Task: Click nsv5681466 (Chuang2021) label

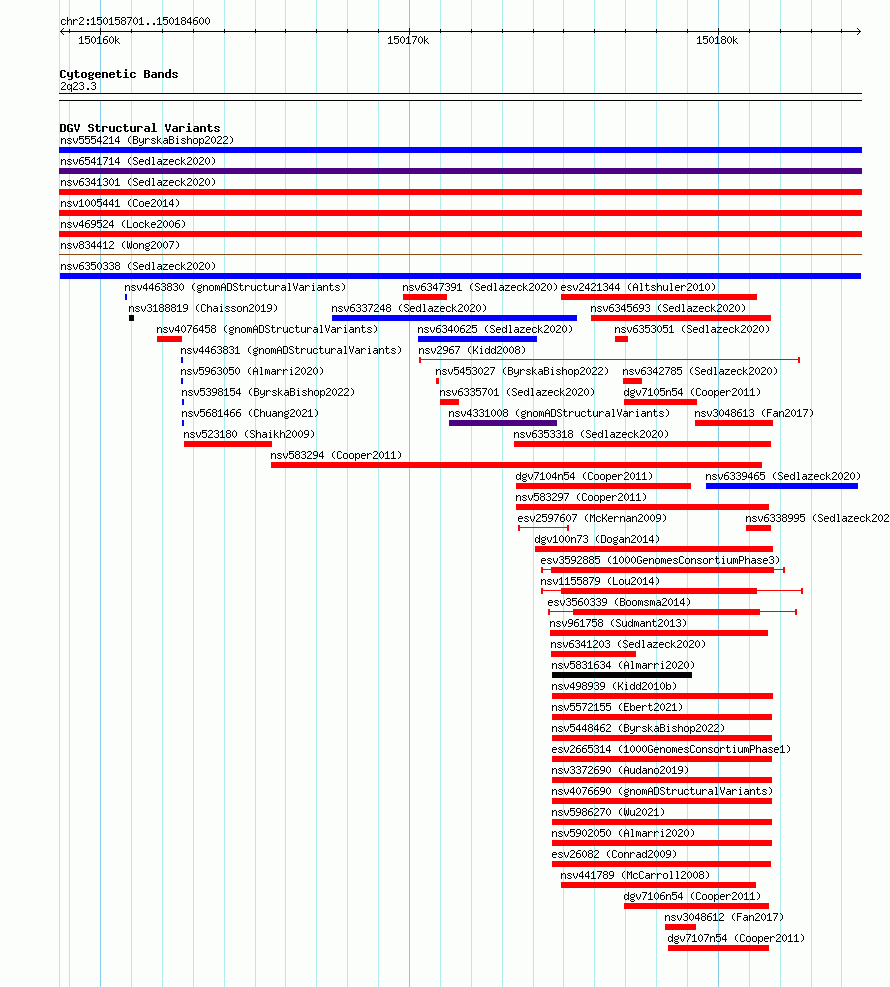Action: (251, 413)
